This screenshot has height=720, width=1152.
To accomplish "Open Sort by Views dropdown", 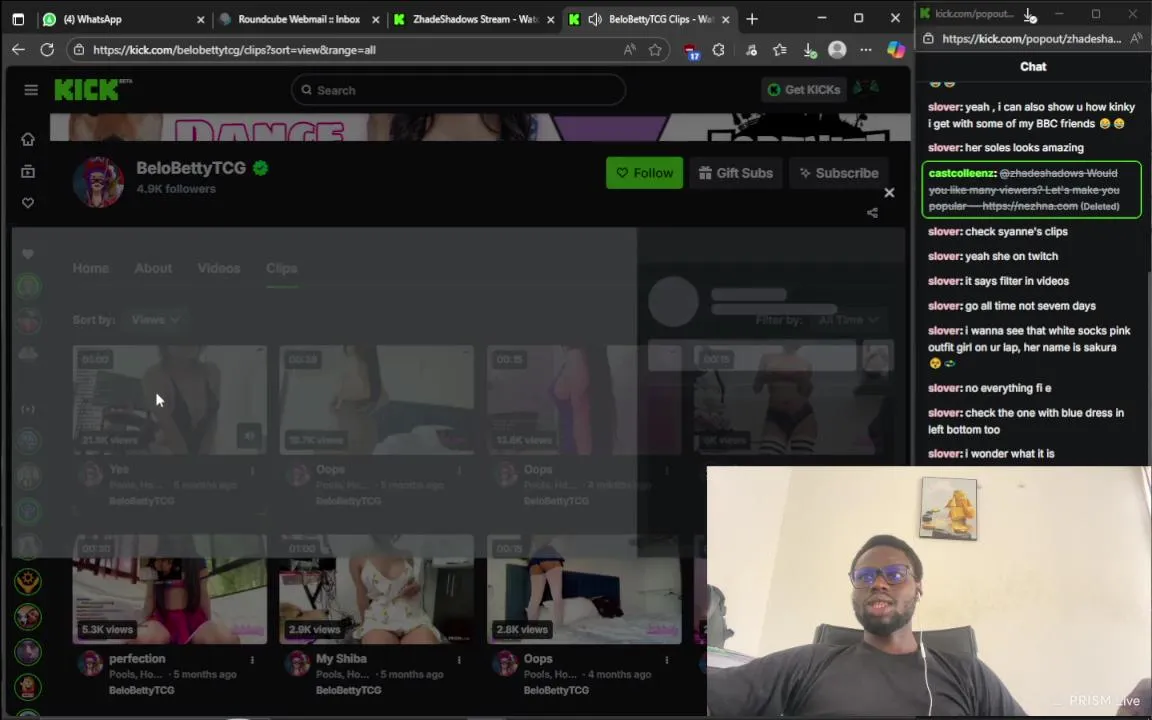I will point(155,320).
